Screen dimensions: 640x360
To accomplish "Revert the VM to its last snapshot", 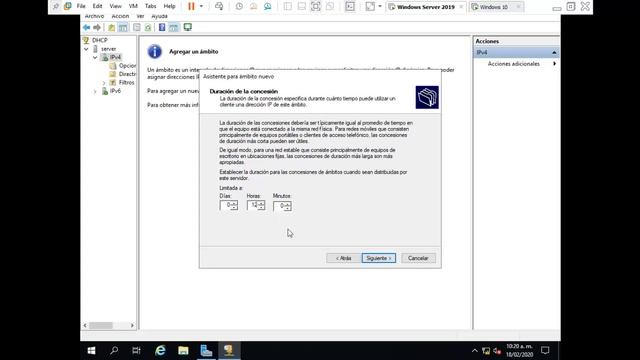I will (253, 6).
